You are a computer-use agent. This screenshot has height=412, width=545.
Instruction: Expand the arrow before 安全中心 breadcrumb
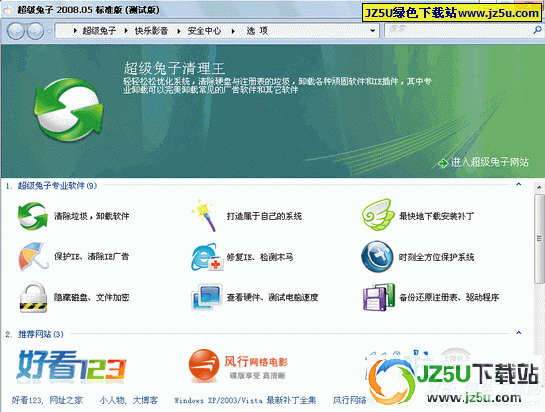click(179, 31)
